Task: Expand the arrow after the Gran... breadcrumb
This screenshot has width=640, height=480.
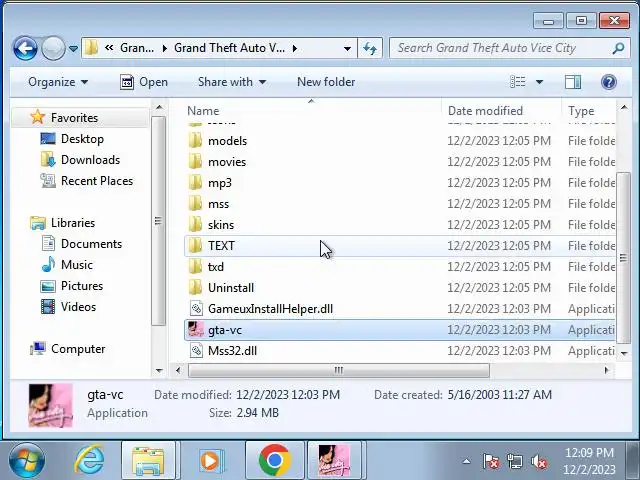Action: [164, 48]
